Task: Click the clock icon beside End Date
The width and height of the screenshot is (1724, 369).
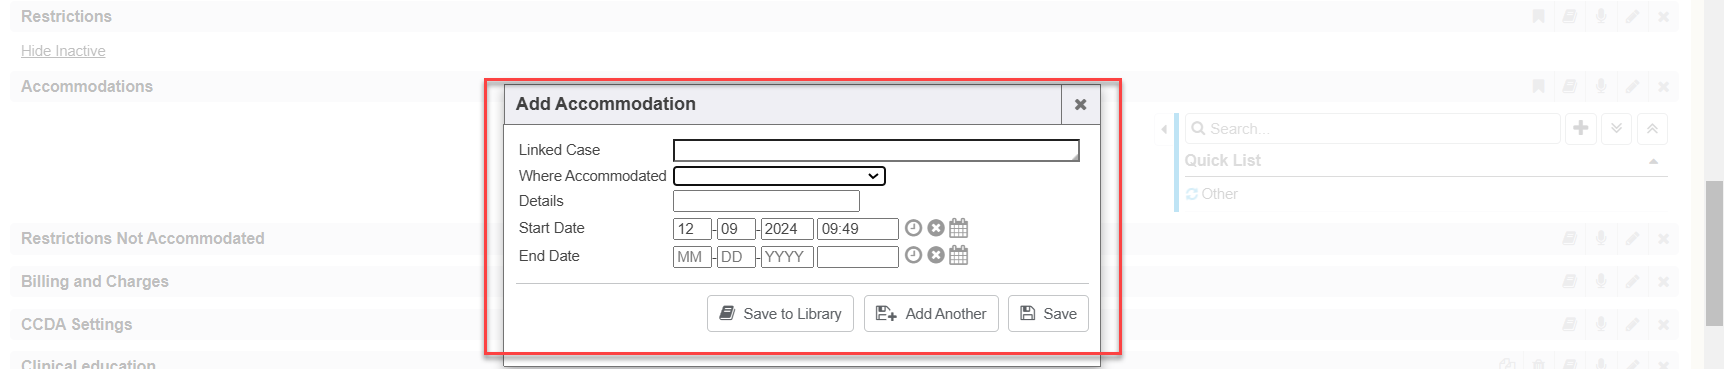Action: pos(913,255)
